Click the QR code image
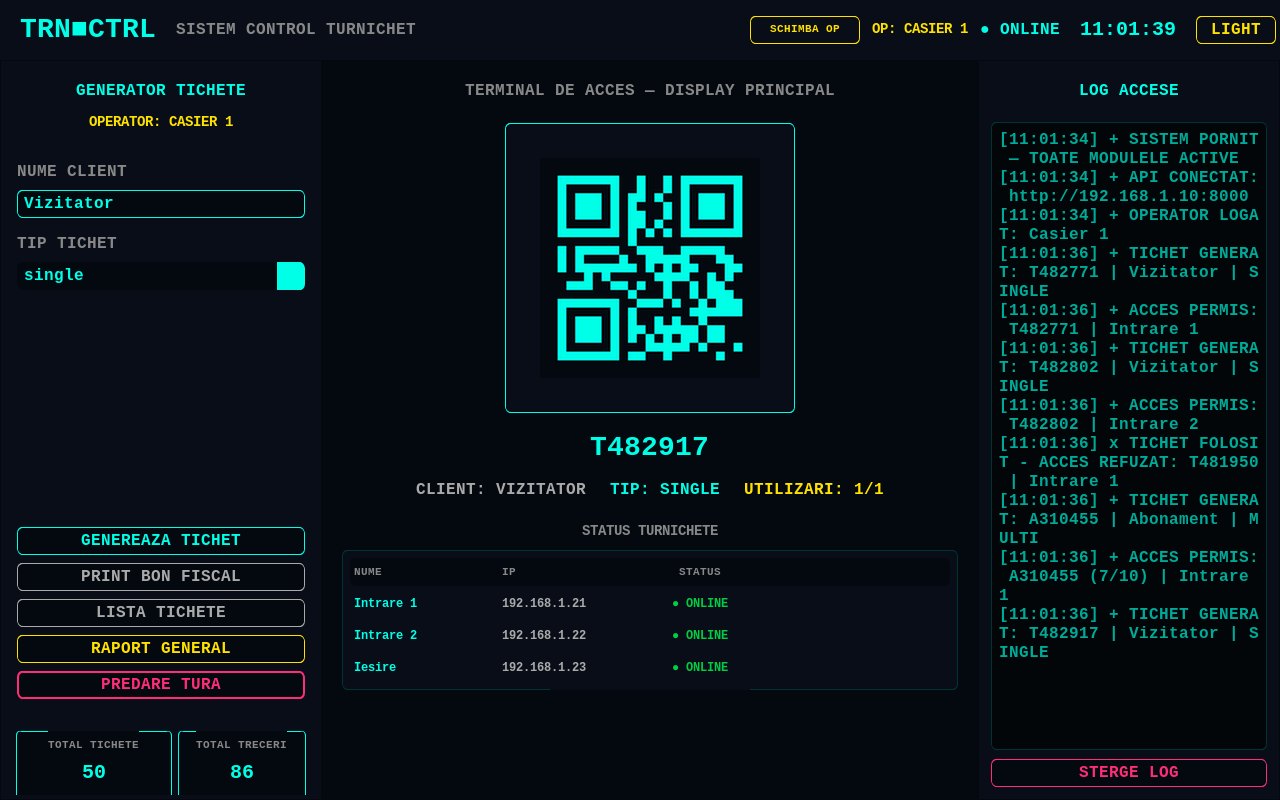 pyautogui.click(x=650, y=268)
